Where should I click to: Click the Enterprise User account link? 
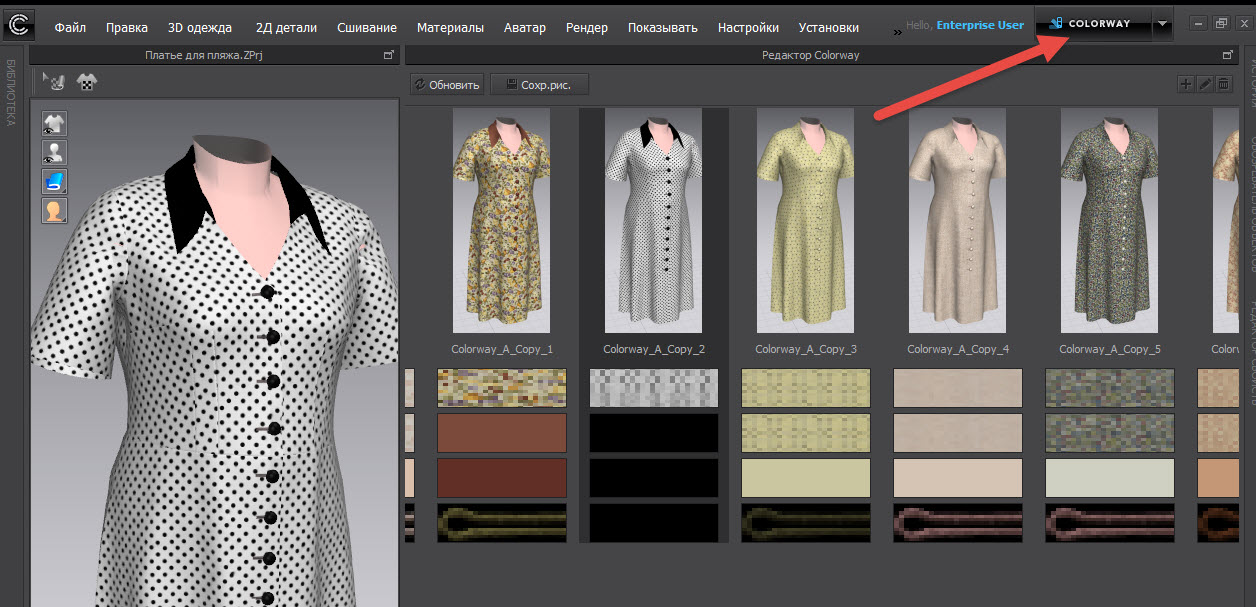coord(980,25)
